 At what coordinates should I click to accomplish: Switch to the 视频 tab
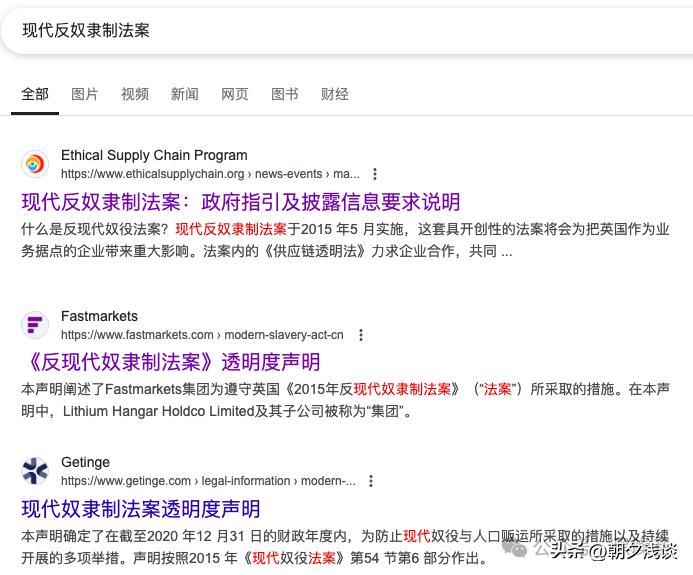pyautogui.click(x=135, y=94)
